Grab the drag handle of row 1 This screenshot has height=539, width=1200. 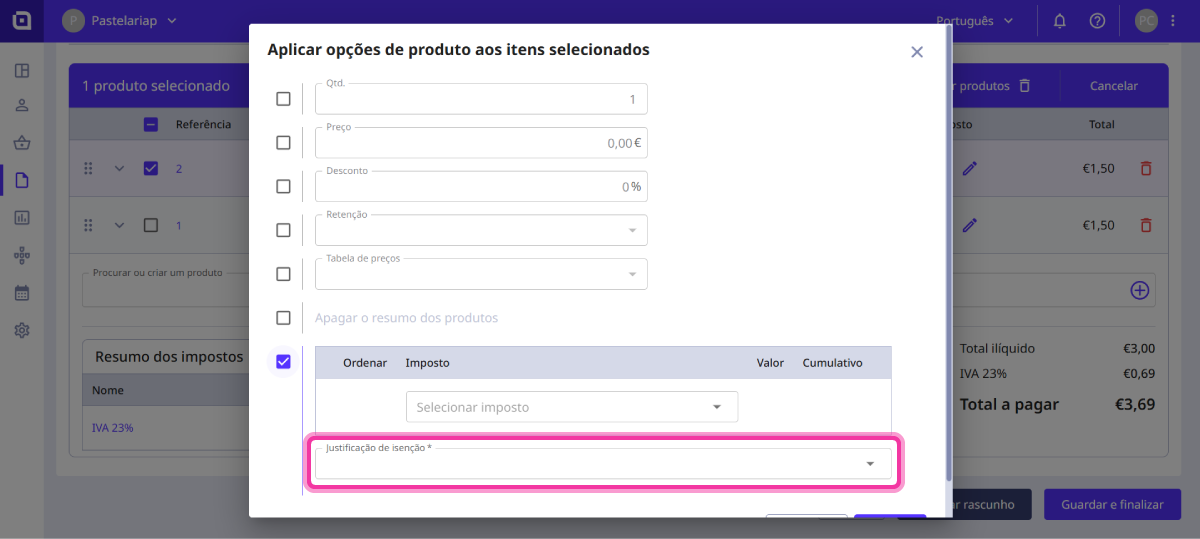pyautogui.click(x=88, y=225)
